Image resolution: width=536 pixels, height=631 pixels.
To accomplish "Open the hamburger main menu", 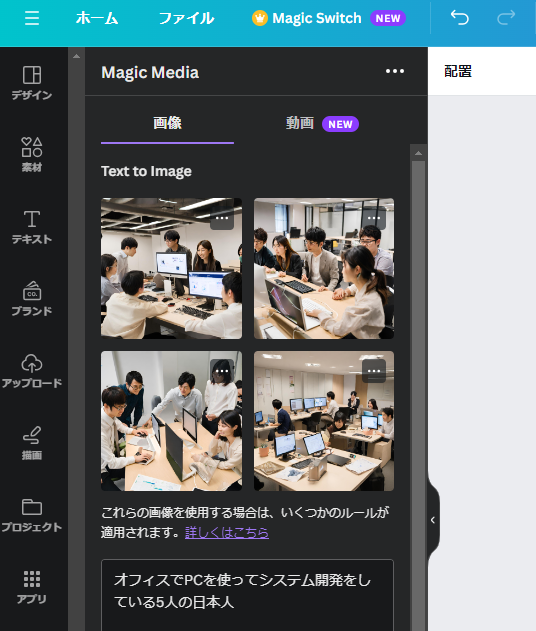I will 32,18.
